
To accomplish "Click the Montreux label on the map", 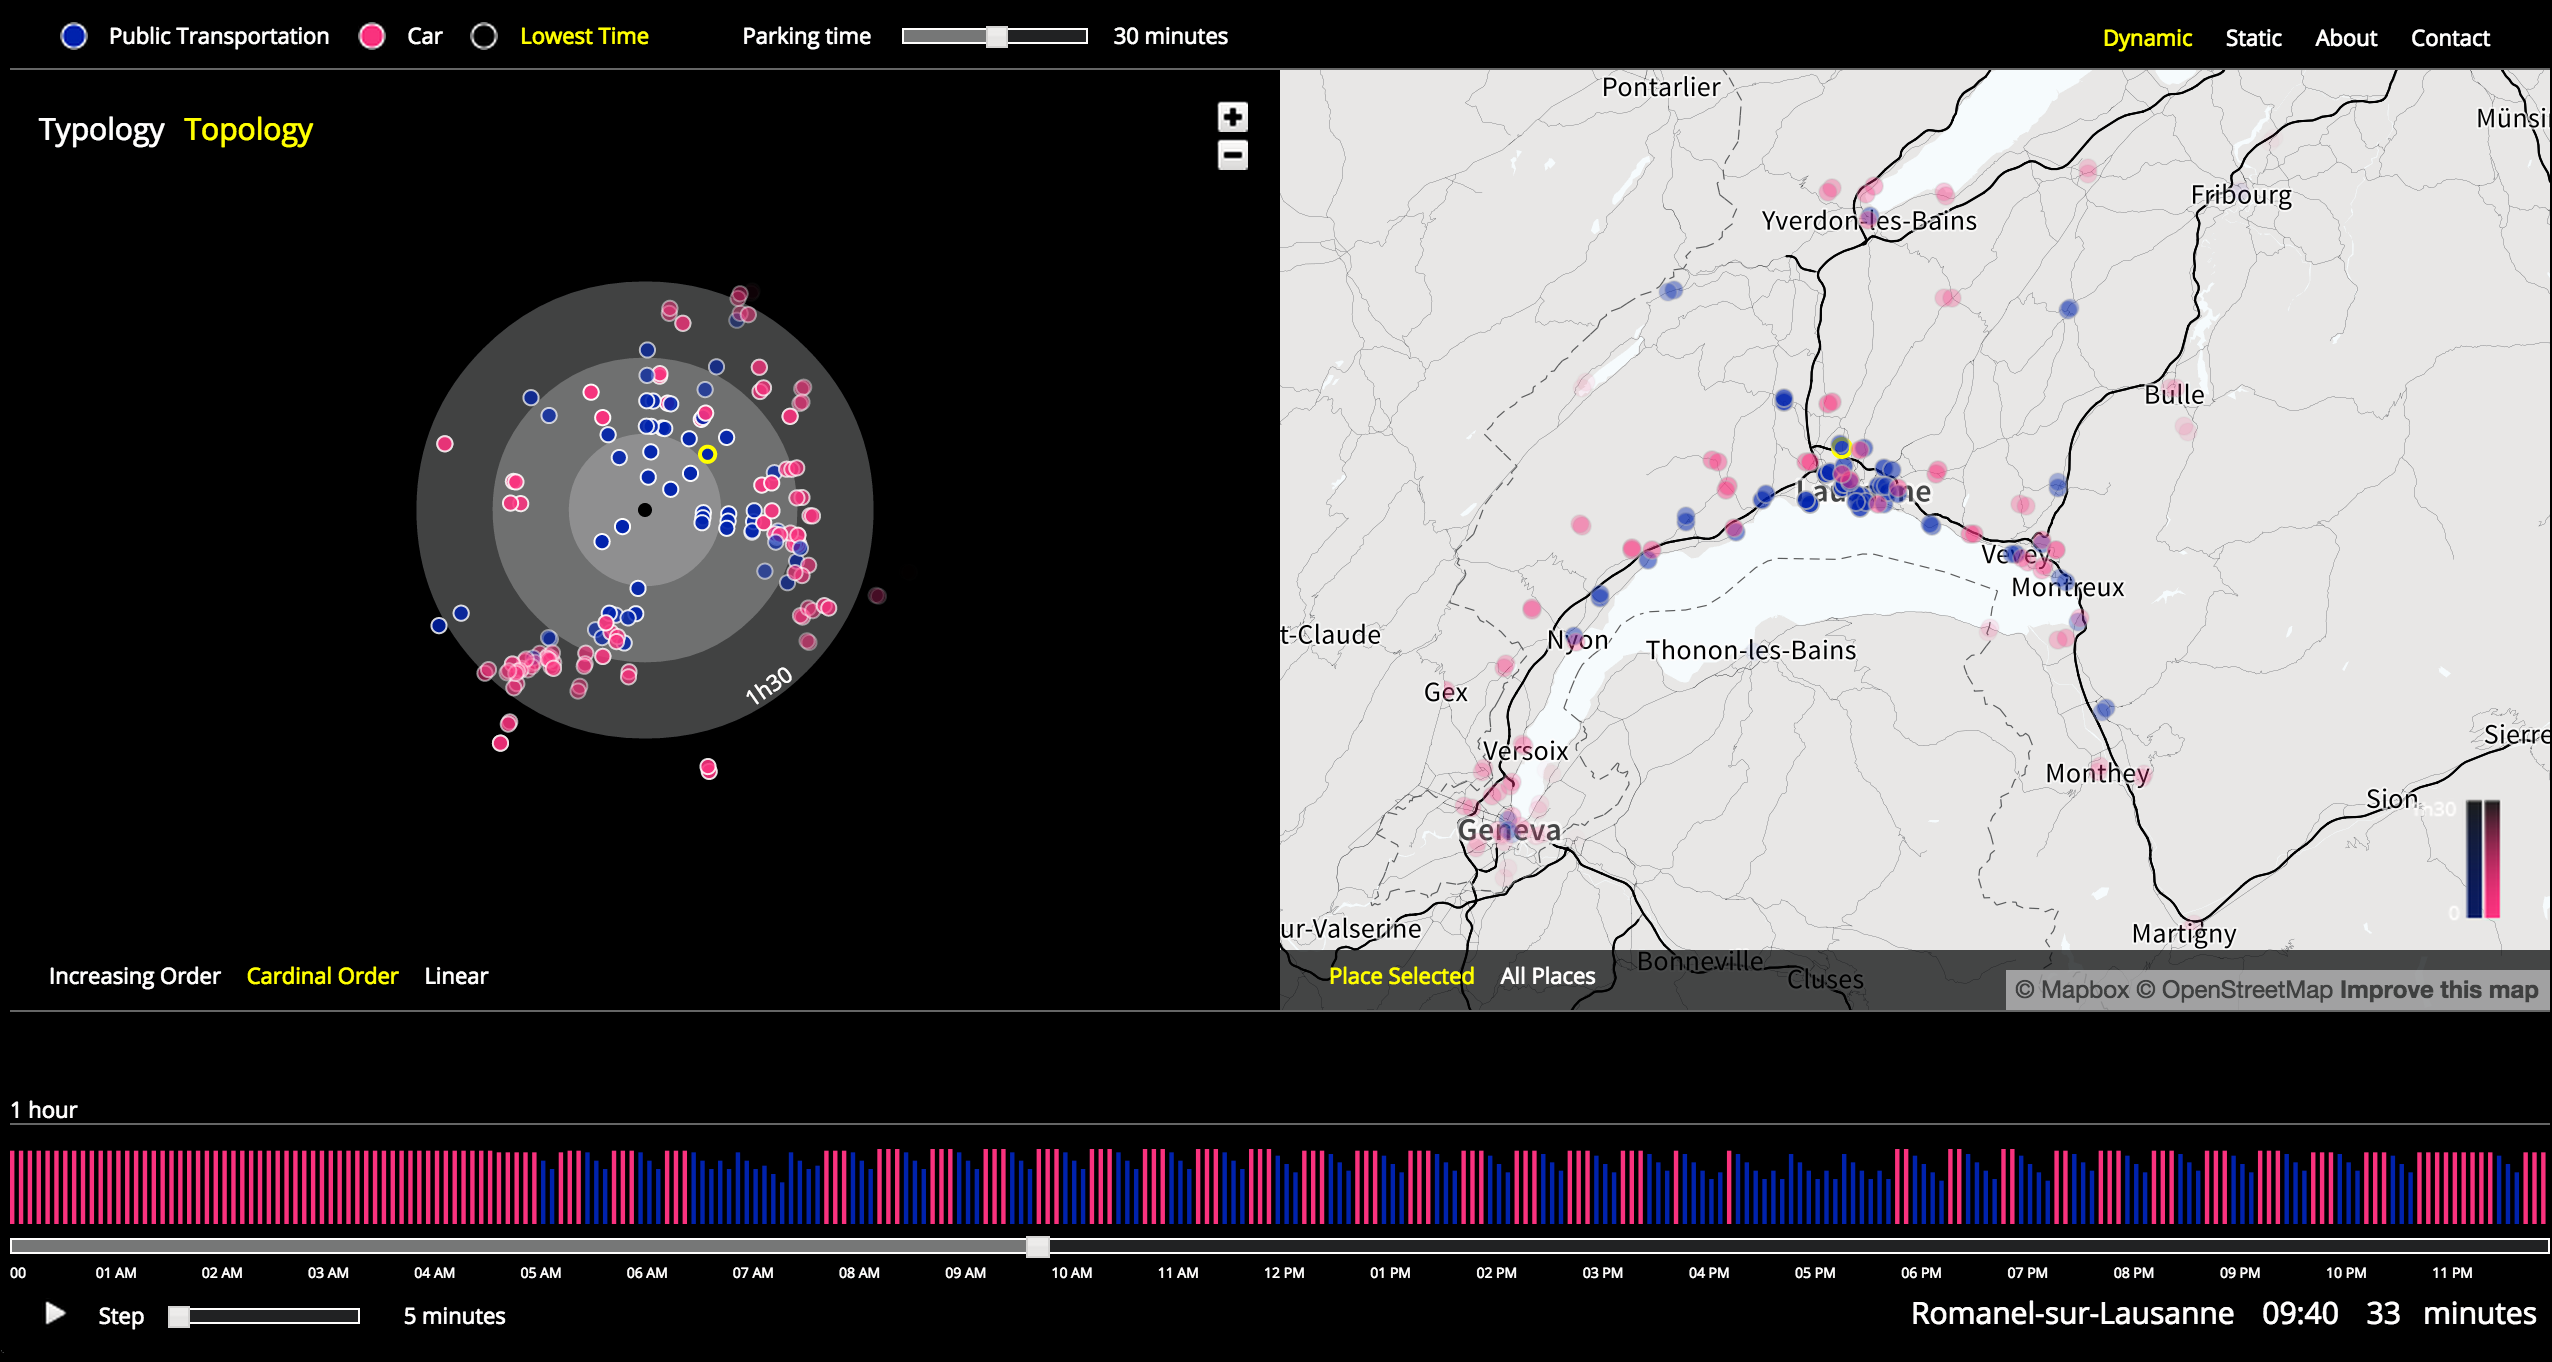I will (2067, 587).
